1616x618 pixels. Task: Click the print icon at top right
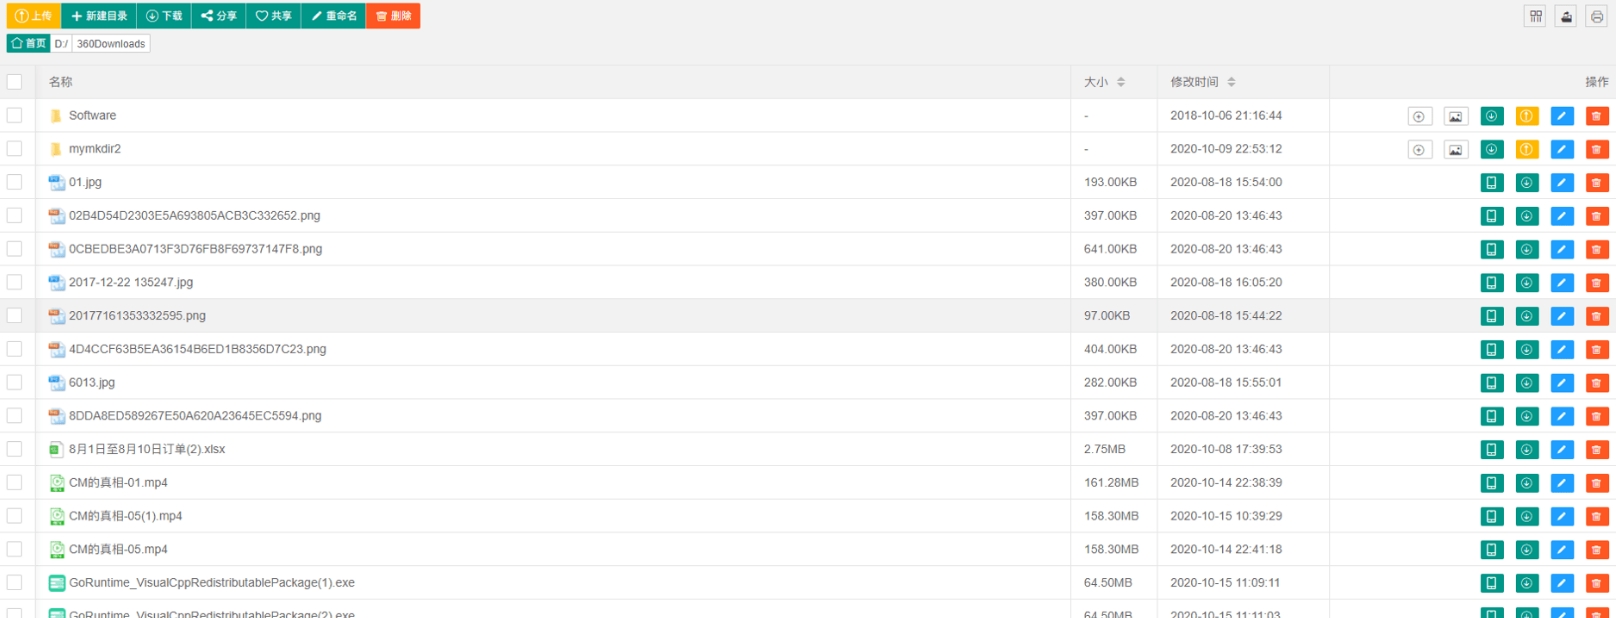coord(1596,16)
